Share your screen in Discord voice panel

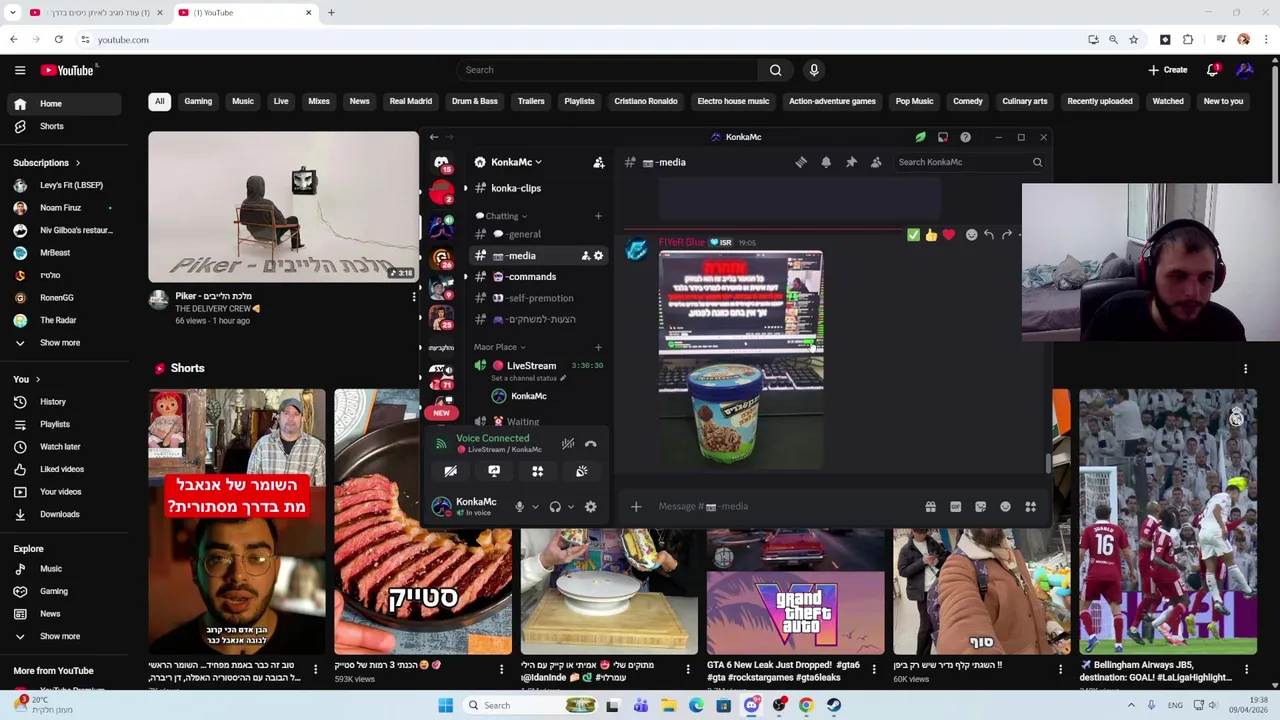click(494, 471)
